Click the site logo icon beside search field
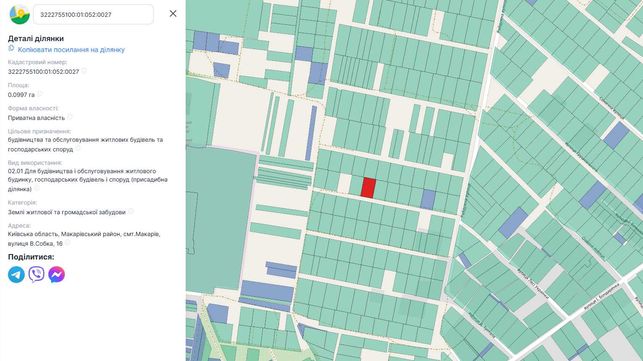The height and width of the screenshot is (361, 643). click(19, 14)
